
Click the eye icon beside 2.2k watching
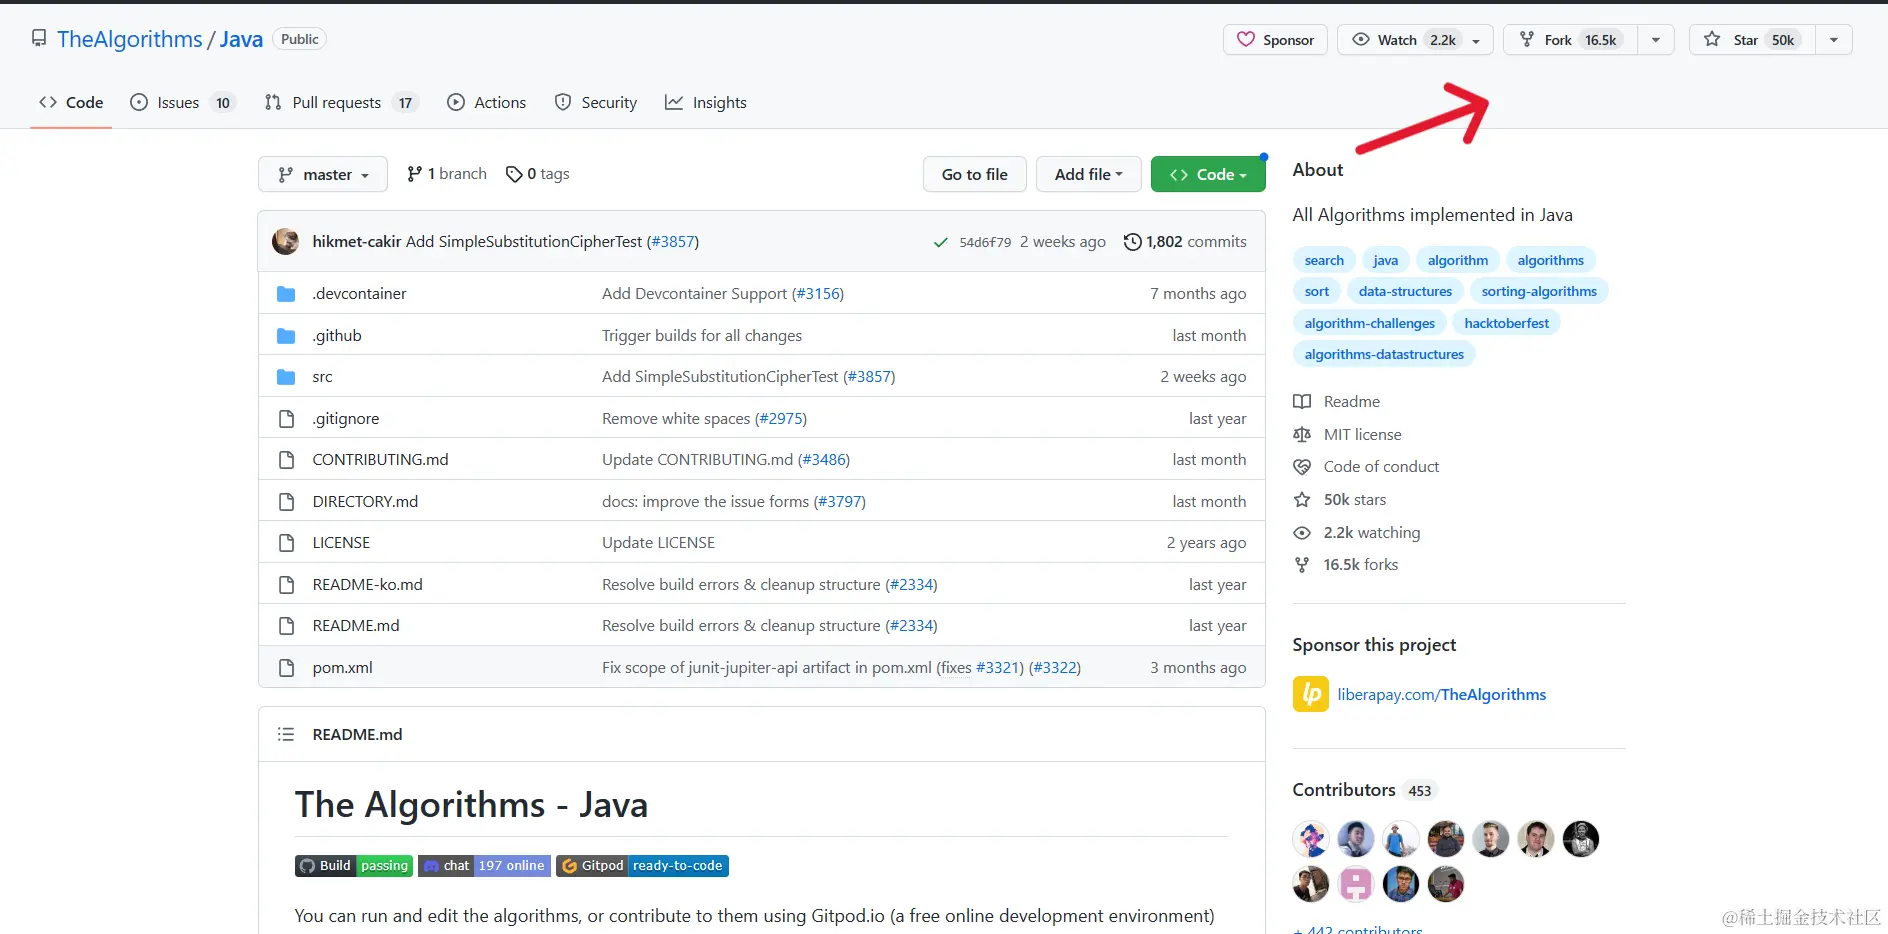point(1302,533)
